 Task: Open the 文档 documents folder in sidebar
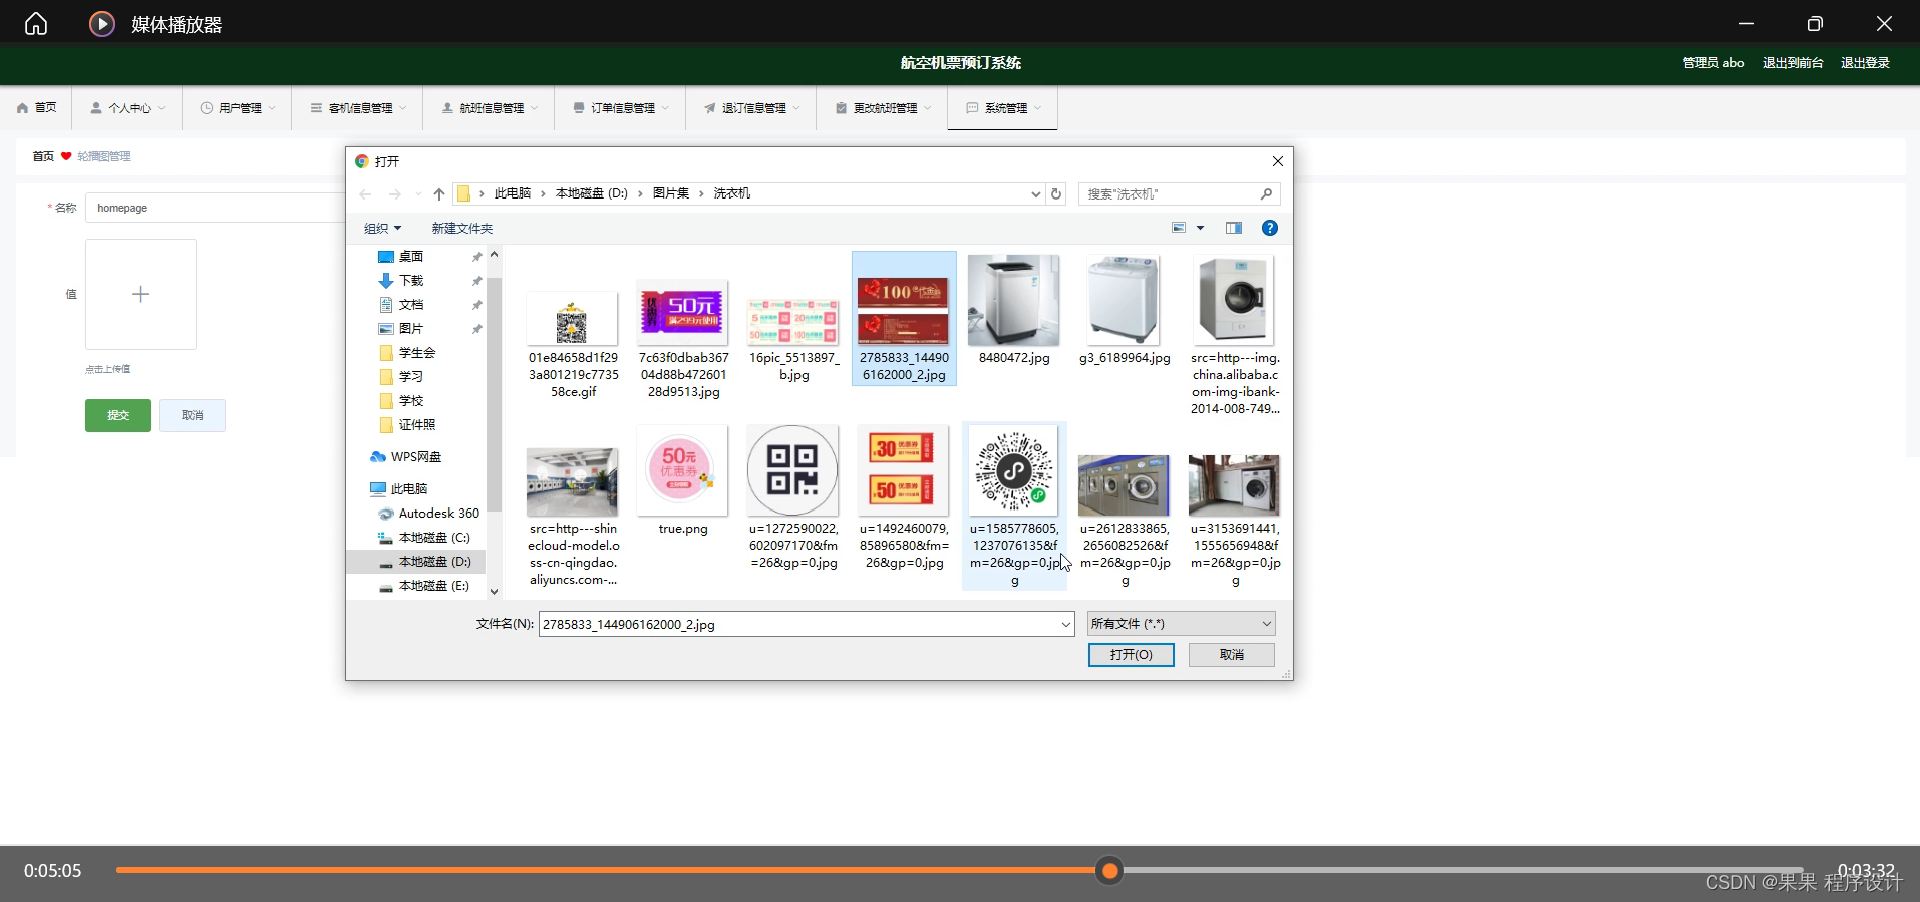(x=411, y=305)
